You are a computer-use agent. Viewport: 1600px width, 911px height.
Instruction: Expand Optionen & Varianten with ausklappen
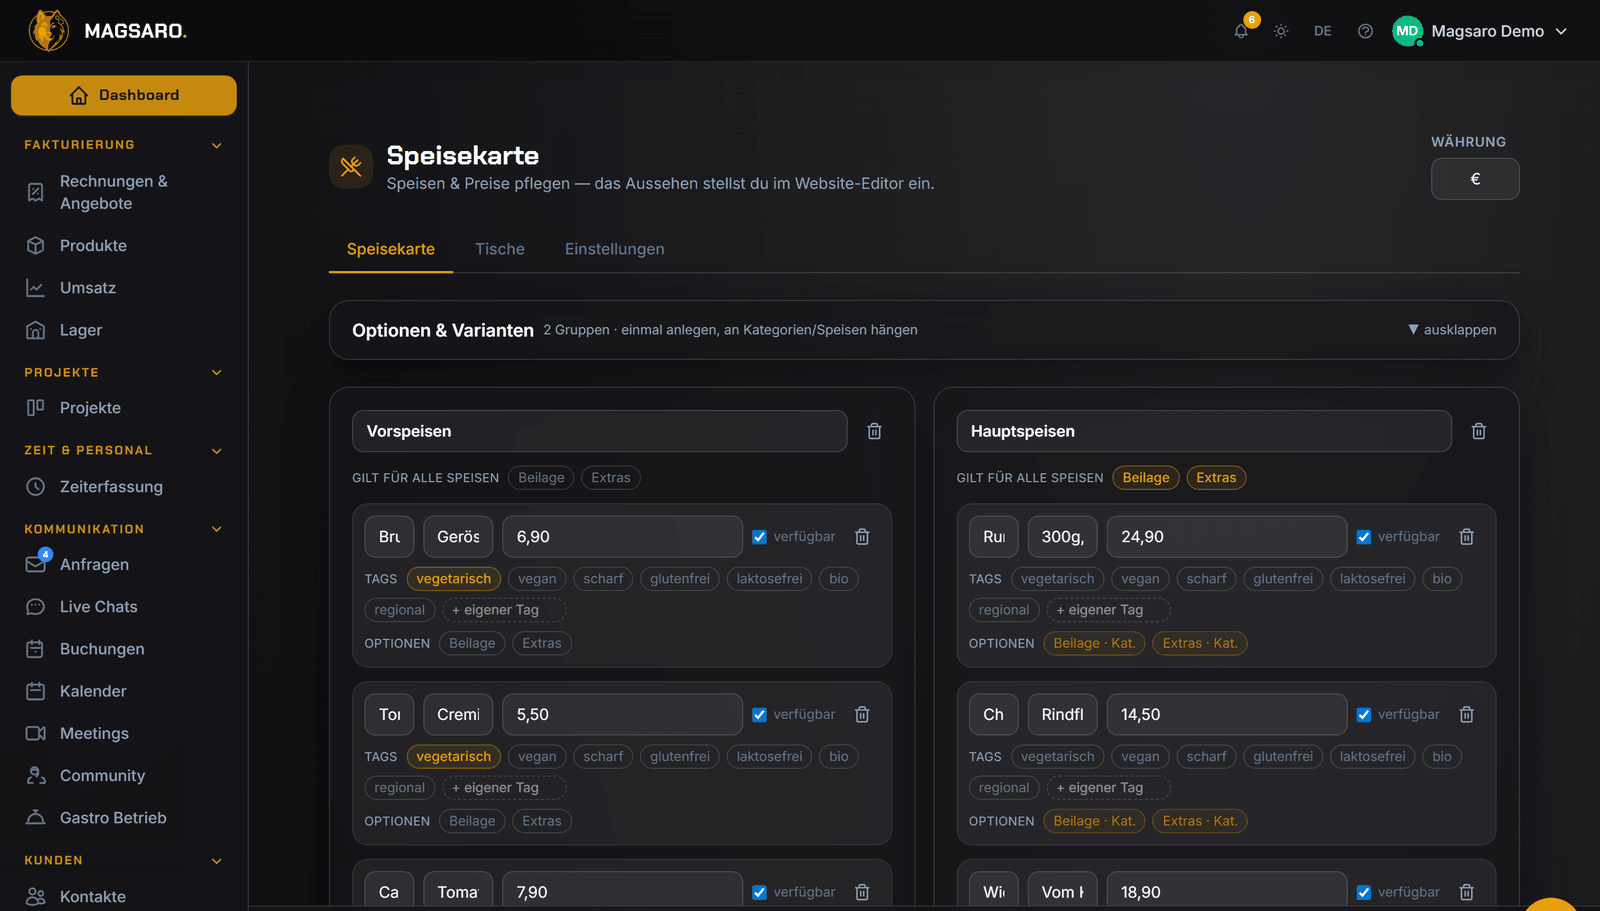click(x=1452, y=330)
